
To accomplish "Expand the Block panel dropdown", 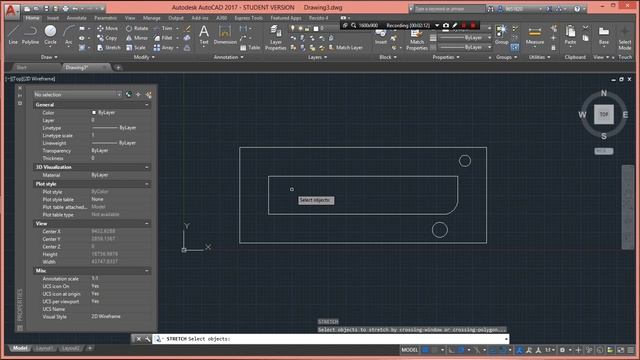I will [x=387, y=57].
